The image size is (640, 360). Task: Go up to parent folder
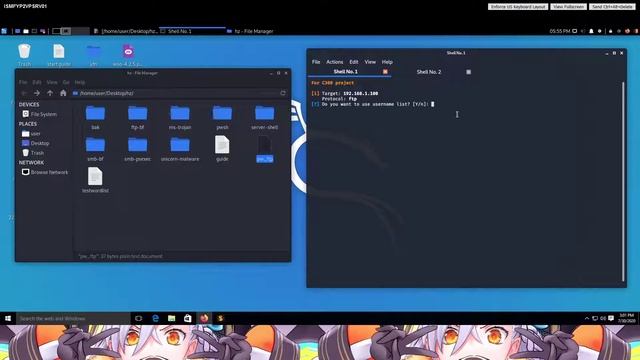50,93
